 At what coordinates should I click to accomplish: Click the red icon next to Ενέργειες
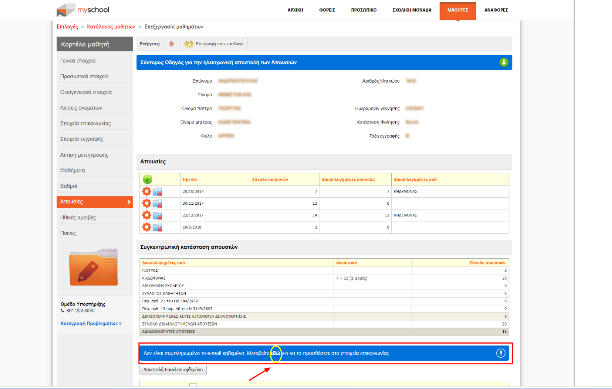point(172,44)
